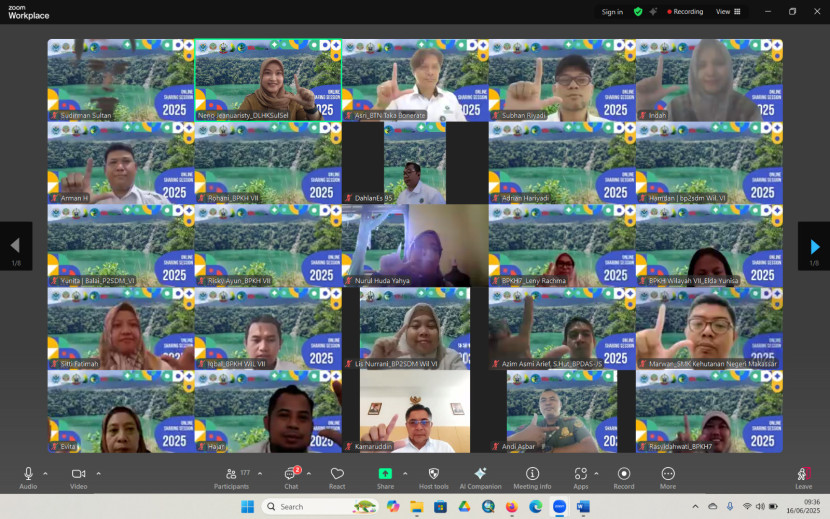Open the Apps menu
The width and height of the screenshot is (830, 519).
click(580, 477)
